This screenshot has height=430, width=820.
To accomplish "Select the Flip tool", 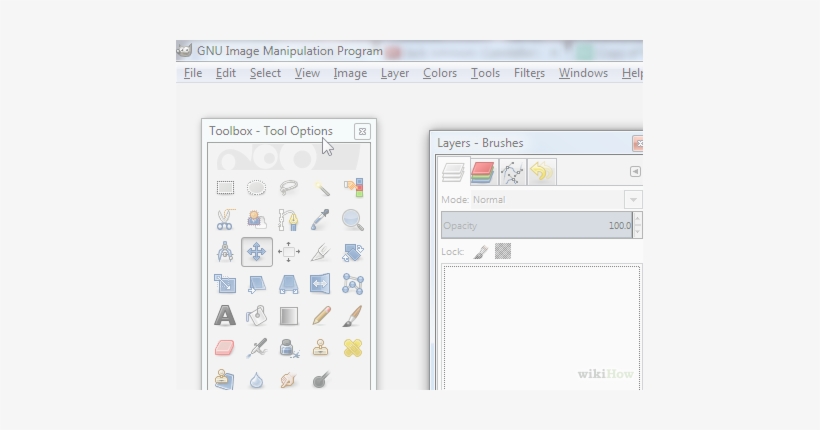I will click(321, 284).
